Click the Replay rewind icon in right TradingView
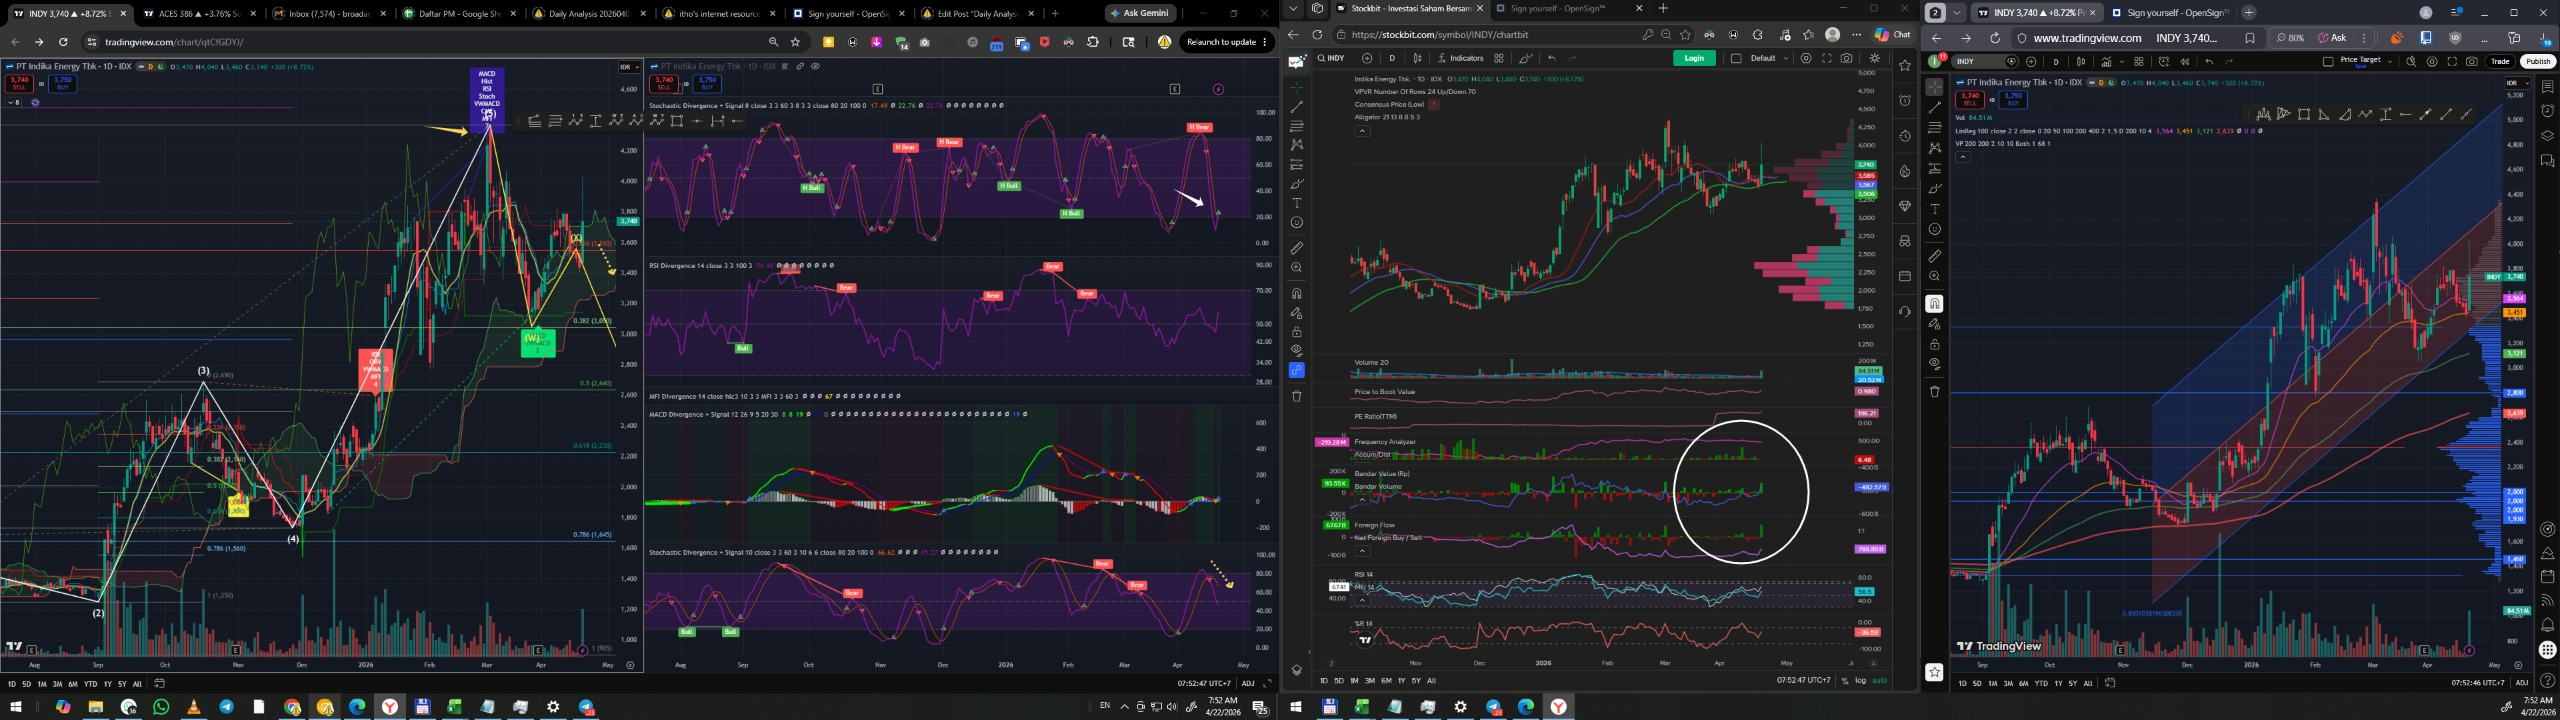 (2184, 62)
